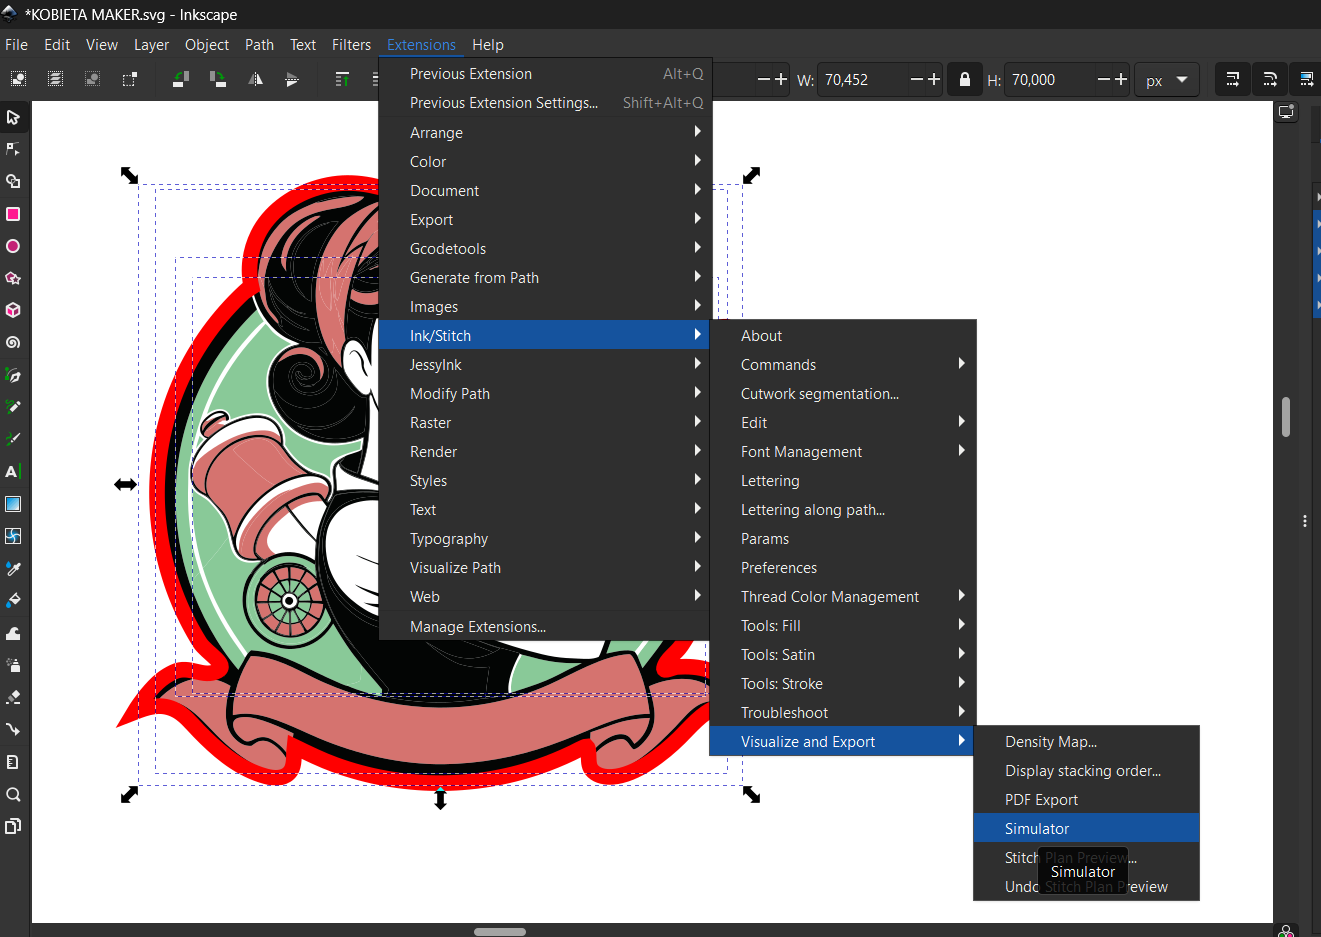Screen dimensions: 1321x937
Task: Click the W width input field
Action: 863,80
